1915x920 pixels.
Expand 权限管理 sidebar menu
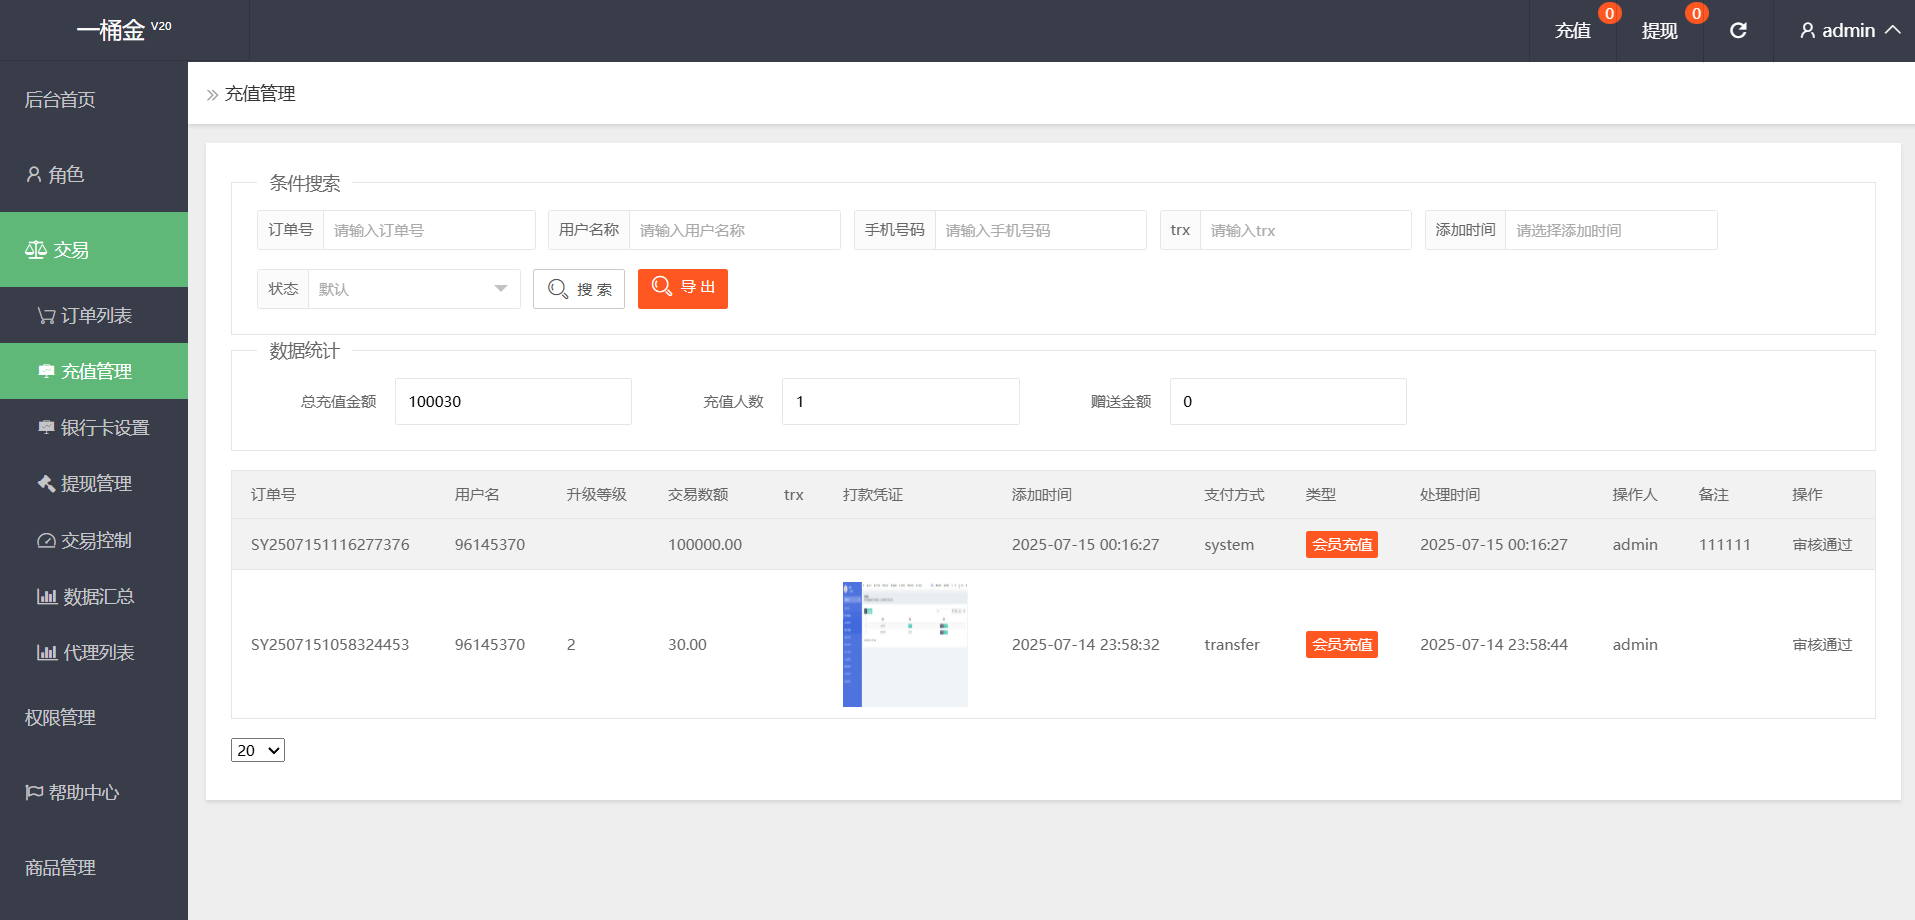point(94,717)
